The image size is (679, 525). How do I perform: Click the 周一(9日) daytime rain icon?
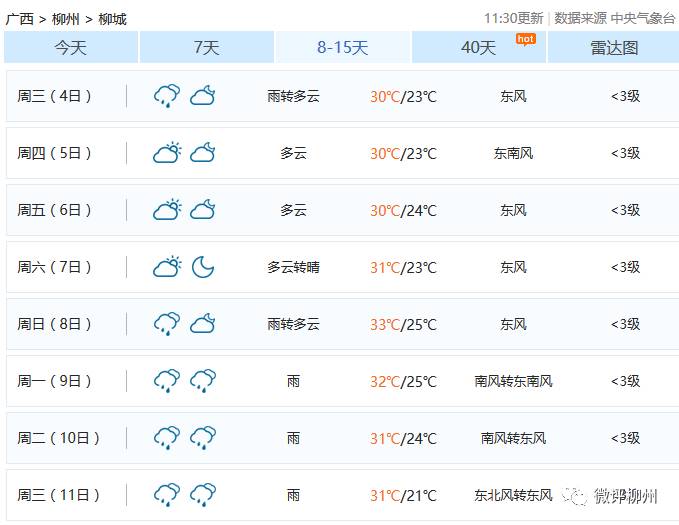coord(167,381)
